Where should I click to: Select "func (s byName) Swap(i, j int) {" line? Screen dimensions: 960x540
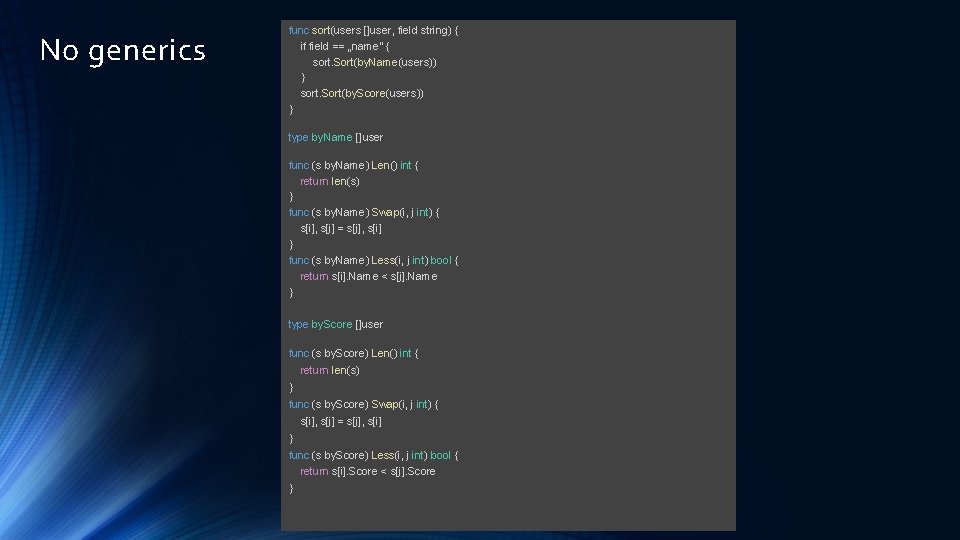pos(364,212)
